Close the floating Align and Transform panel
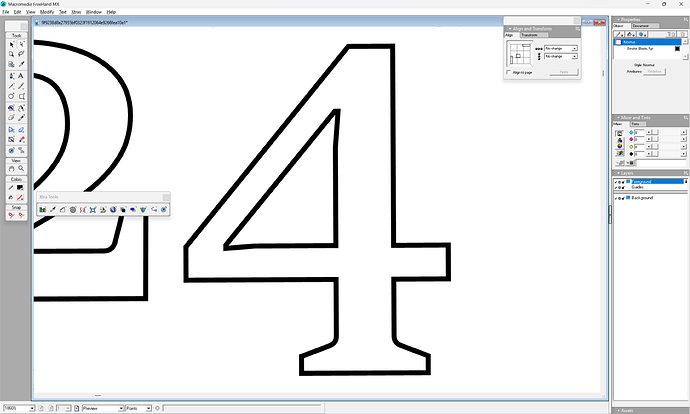The image size is (690, 414). point(576,21)
